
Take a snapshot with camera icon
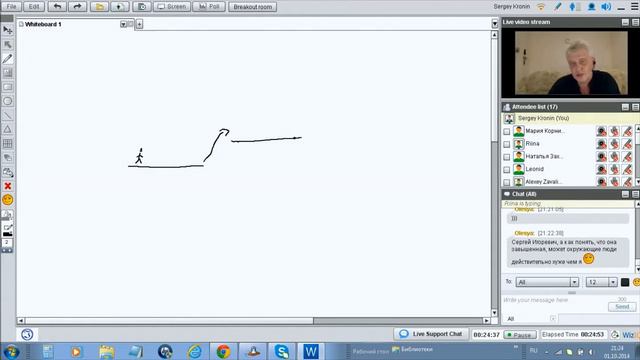142,7
